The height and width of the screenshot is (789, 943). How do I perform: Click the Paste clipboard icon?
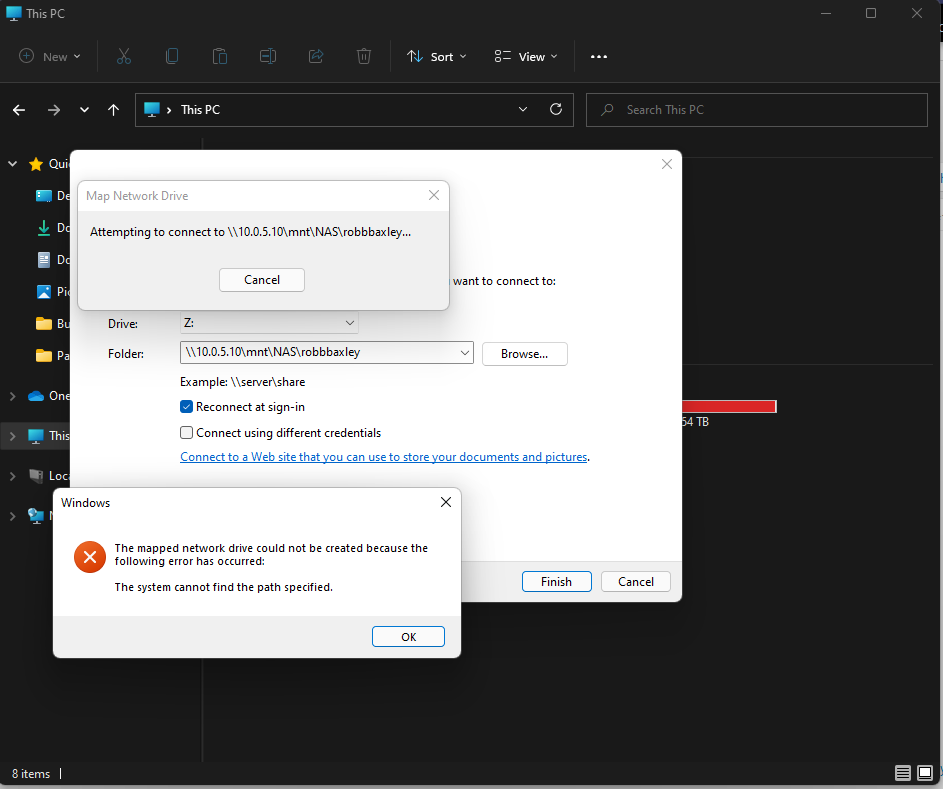(220, 57)
